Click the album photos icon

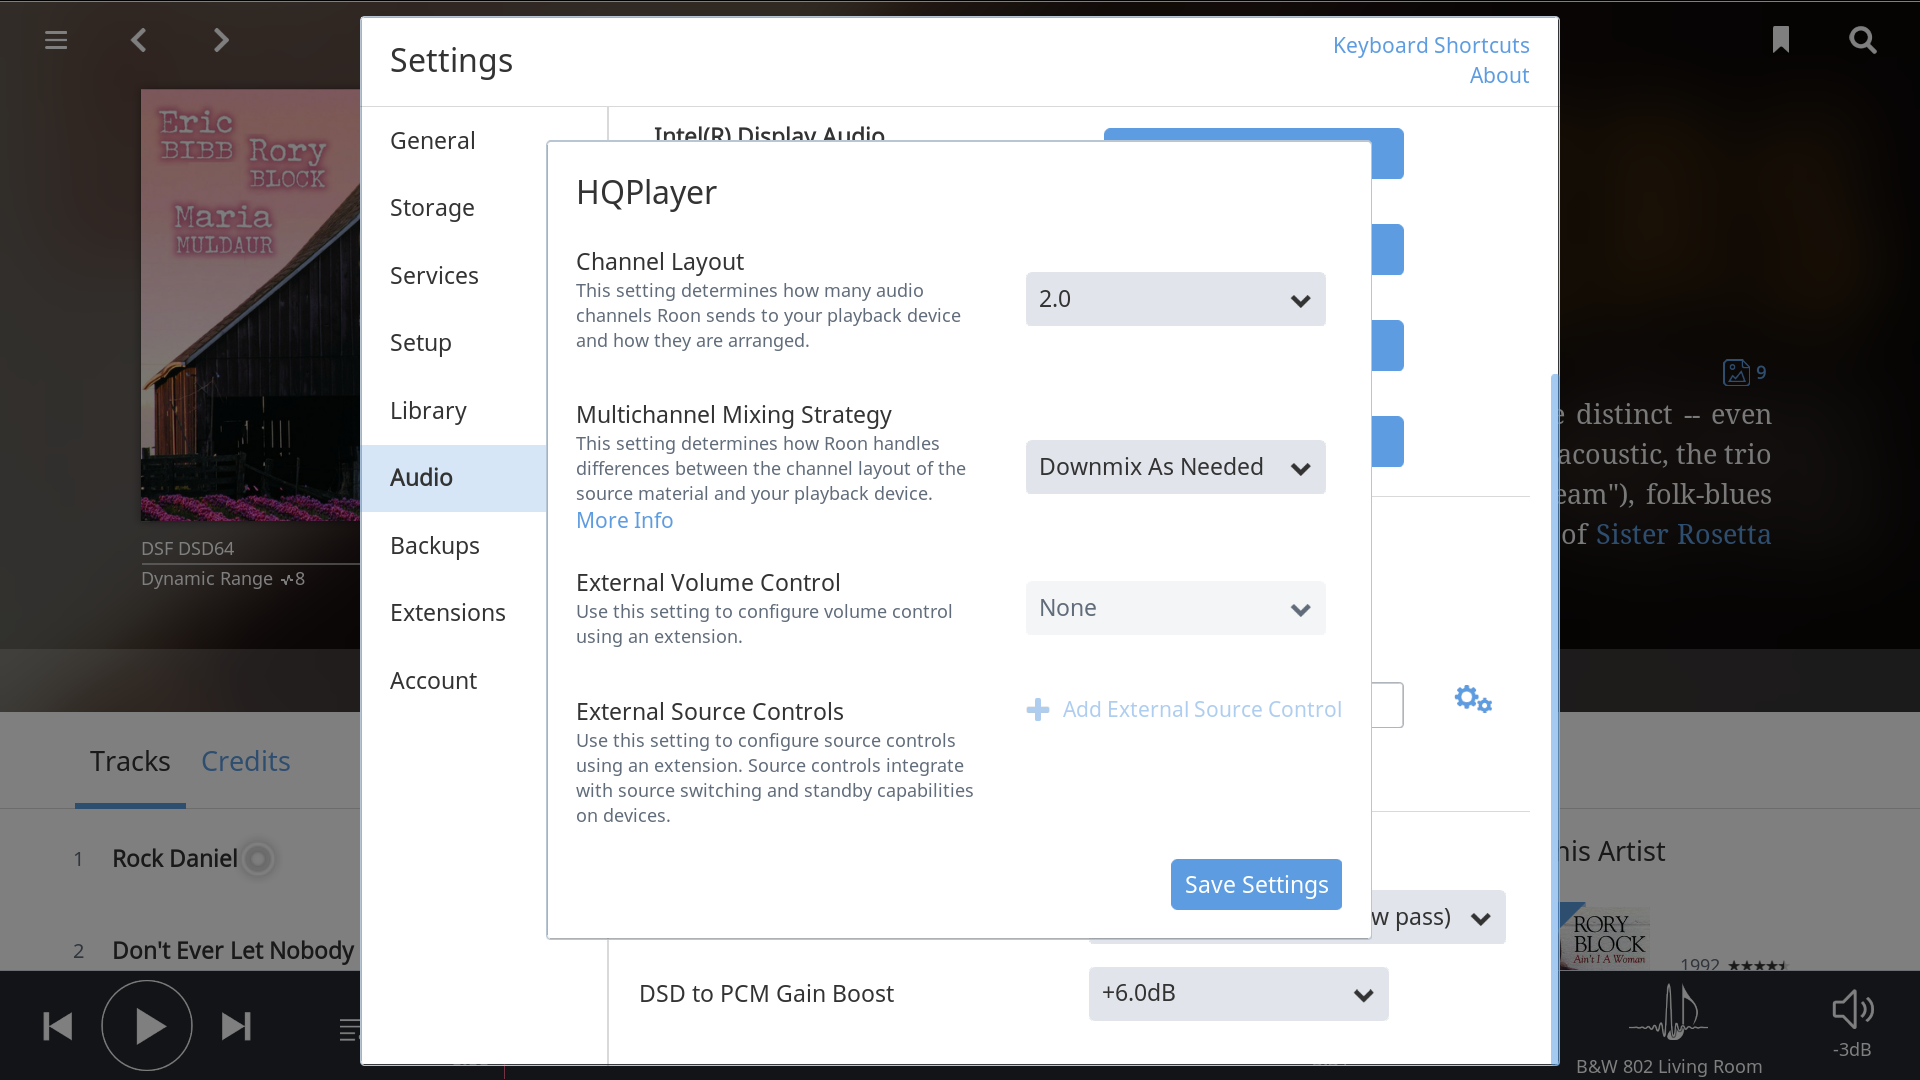tap(1736, 372)
